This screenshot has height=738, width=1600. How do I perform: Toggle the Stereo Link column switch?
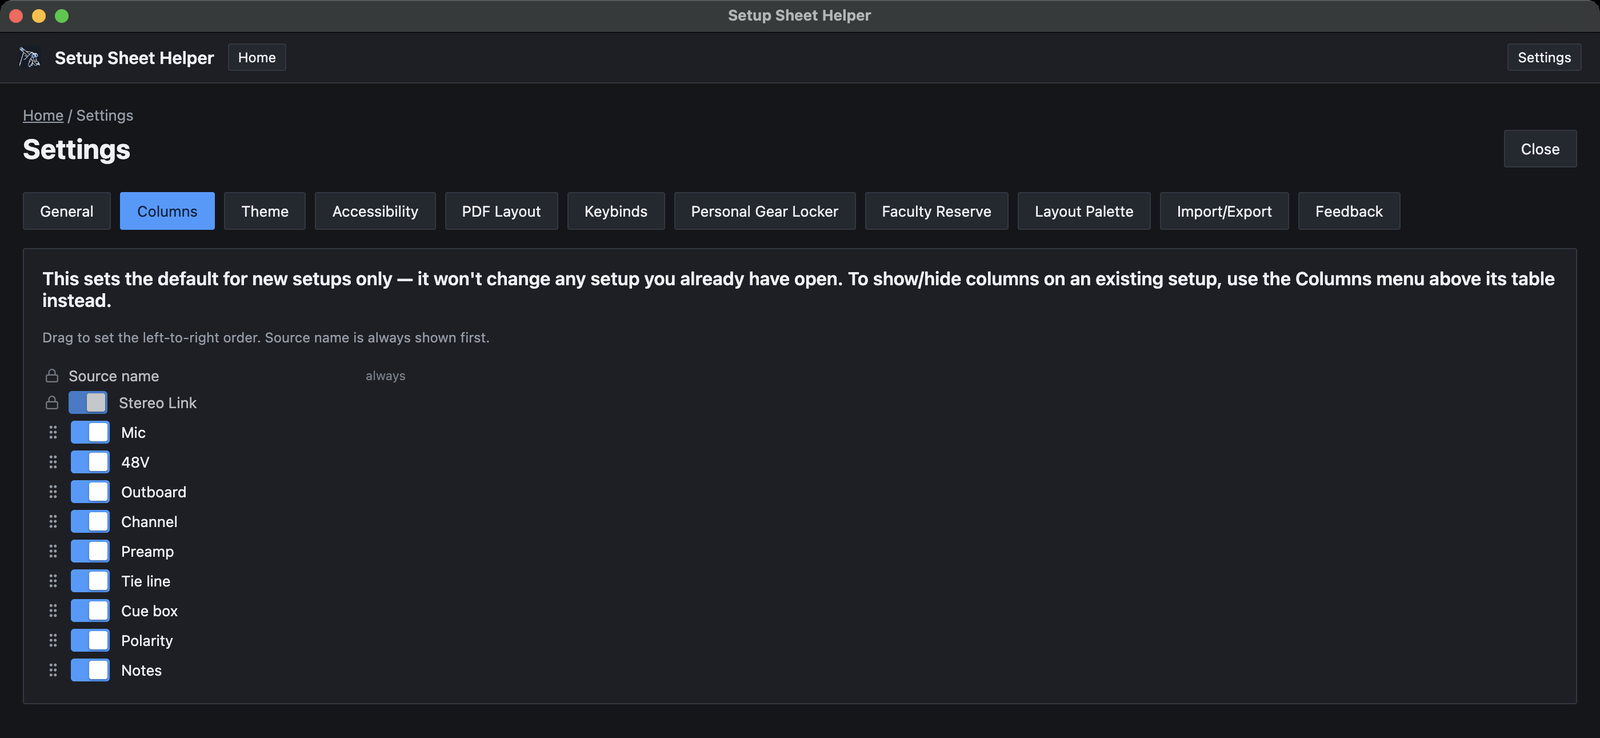pos(88,402)
